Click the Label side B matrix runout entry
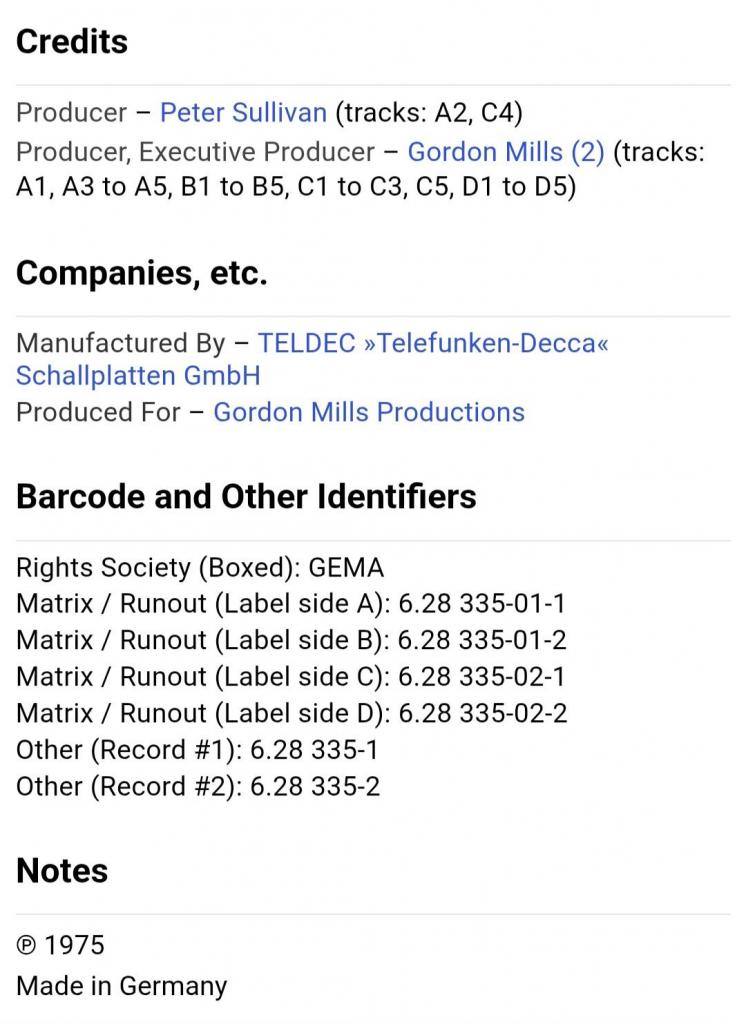This screenshot has width=746, height=1024. click(291, 640)
